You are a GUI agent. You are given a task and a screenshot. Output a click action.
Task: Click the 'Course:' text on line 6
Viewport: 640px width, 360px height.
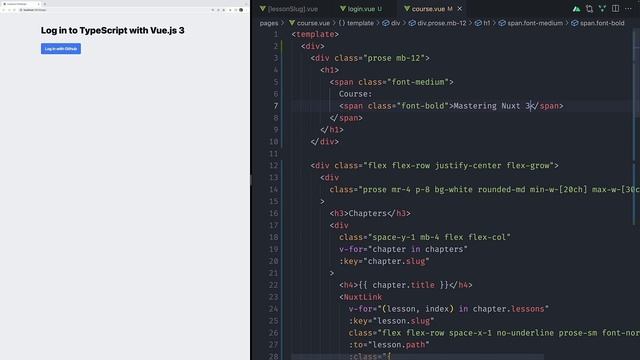coord(356,94)
